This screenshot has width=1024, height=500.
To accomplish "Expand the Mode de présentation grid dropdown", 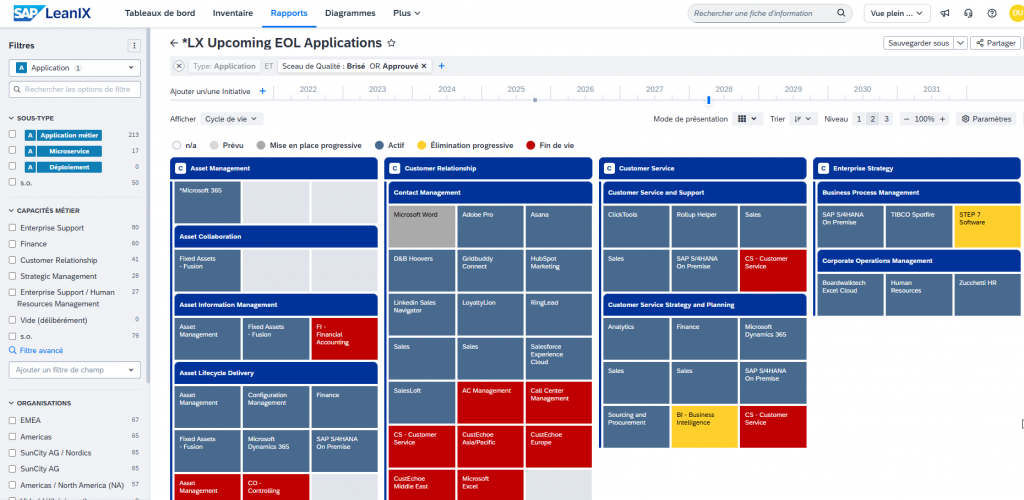I will [747, 118].
